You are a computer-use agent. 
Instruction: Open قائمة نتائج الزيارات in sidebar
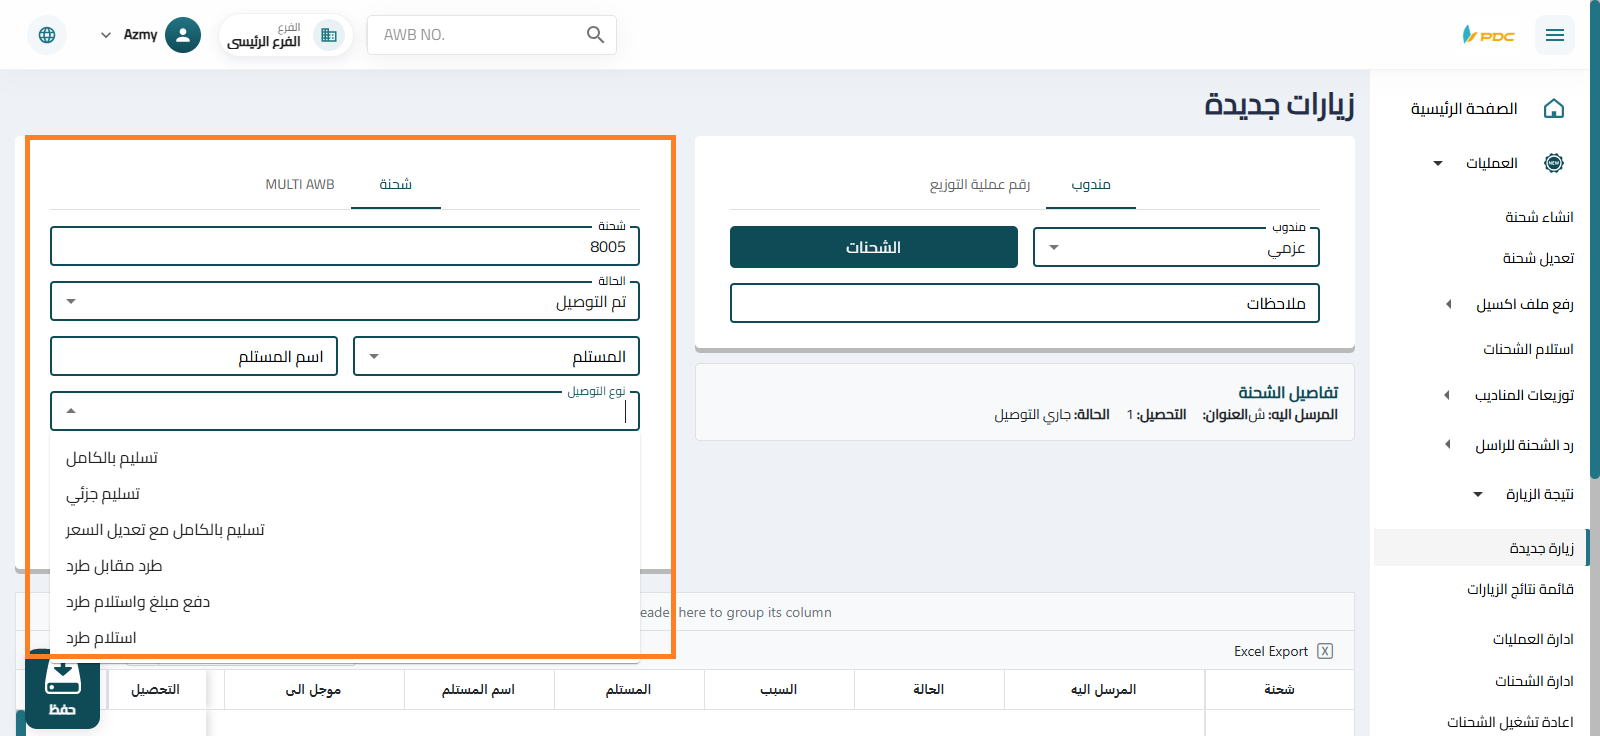(1519, 589)
